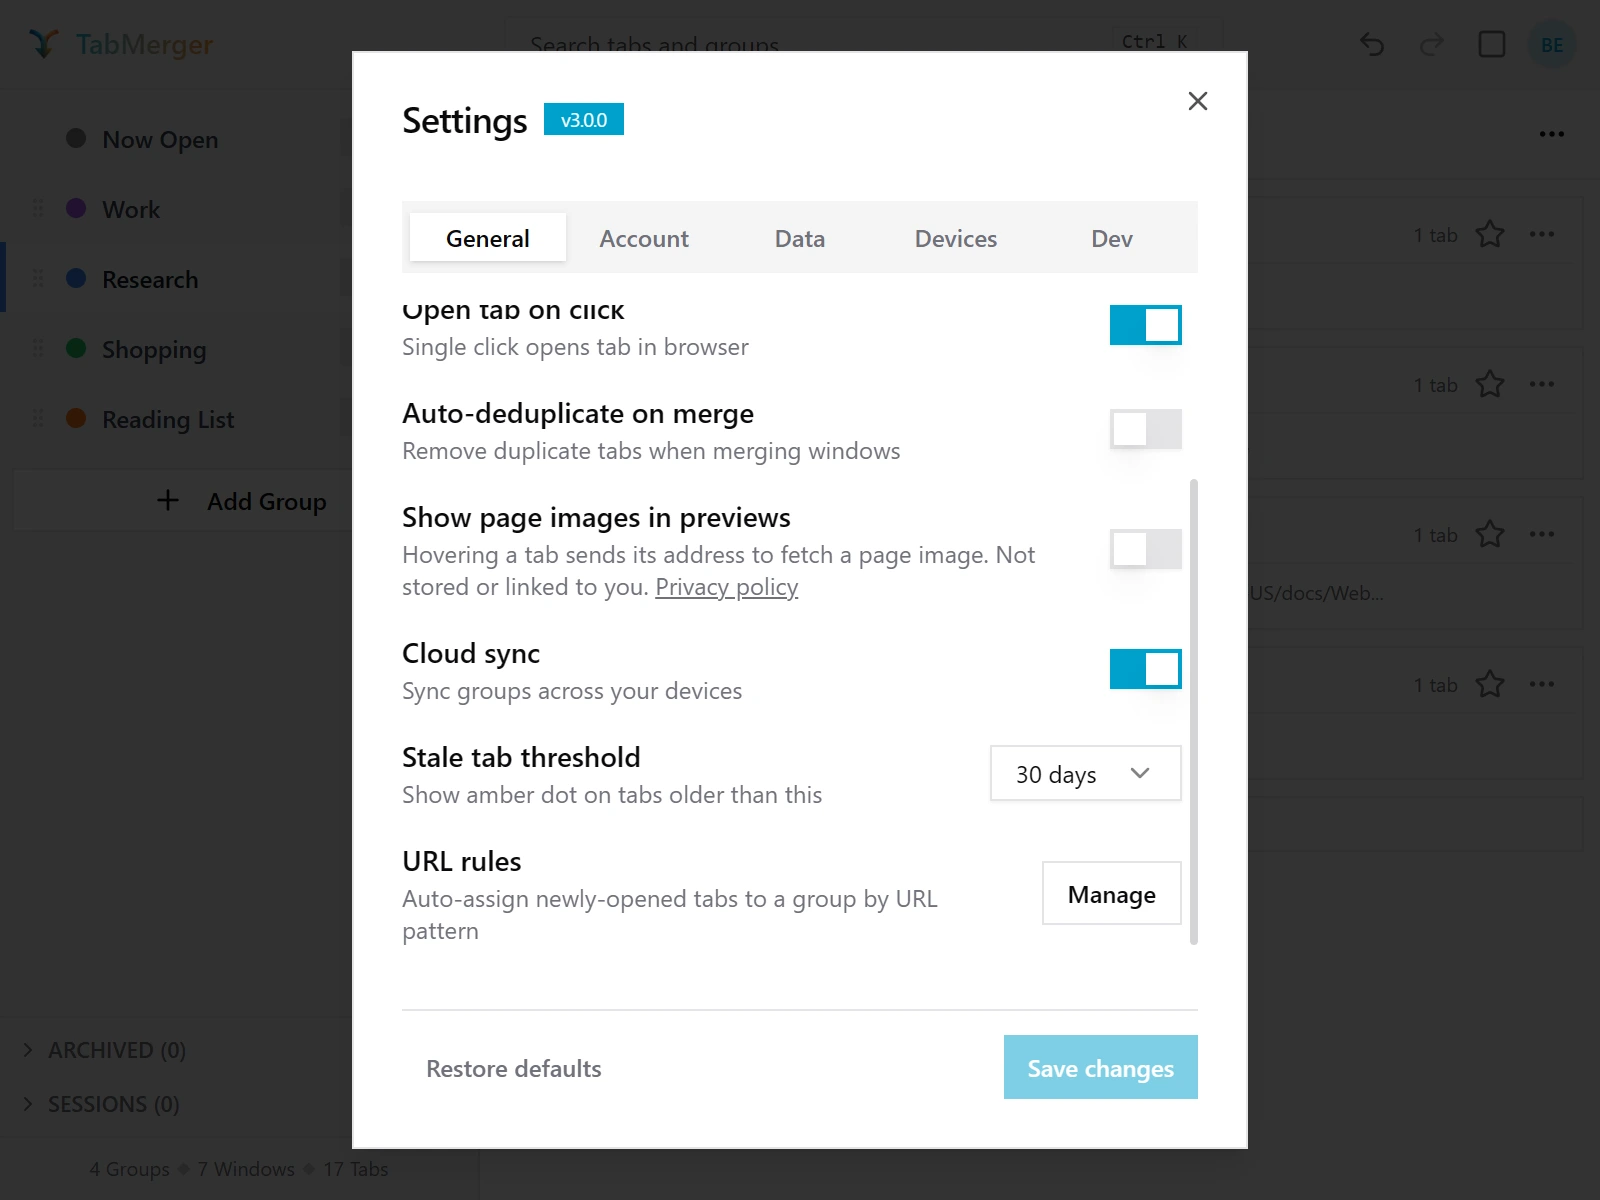Click the purple Work color dot
The width and height of the screenshot is (1600, 1200).
pyautogui.click(x=76, y=208)
